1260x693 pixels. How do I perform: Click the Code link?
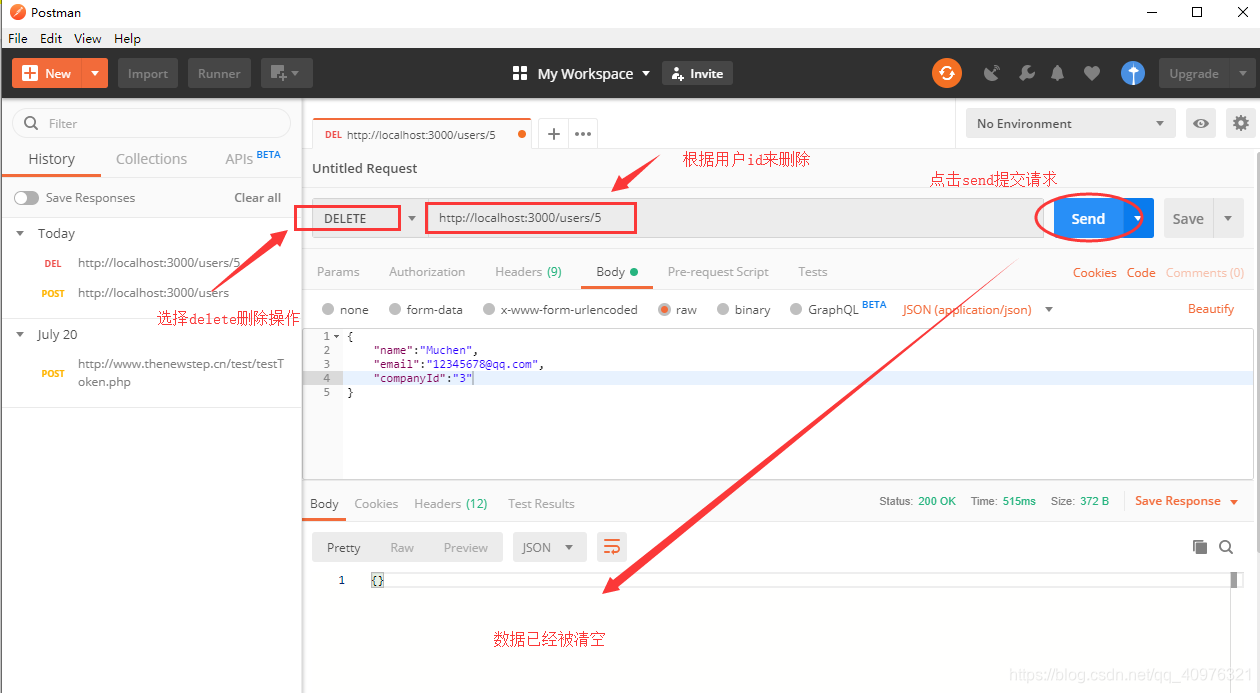coord(1141,272)
